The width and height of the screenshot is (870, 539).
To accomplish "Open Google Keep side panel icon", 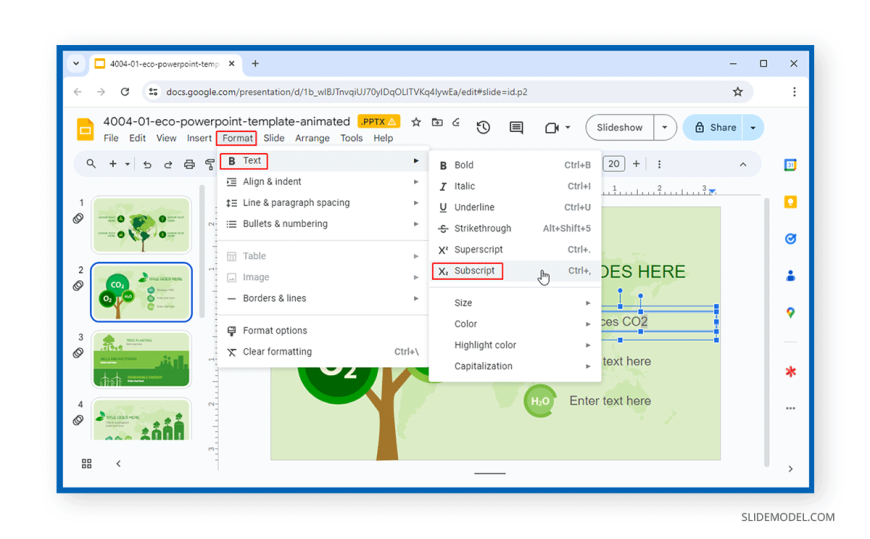I will [791, 202].
